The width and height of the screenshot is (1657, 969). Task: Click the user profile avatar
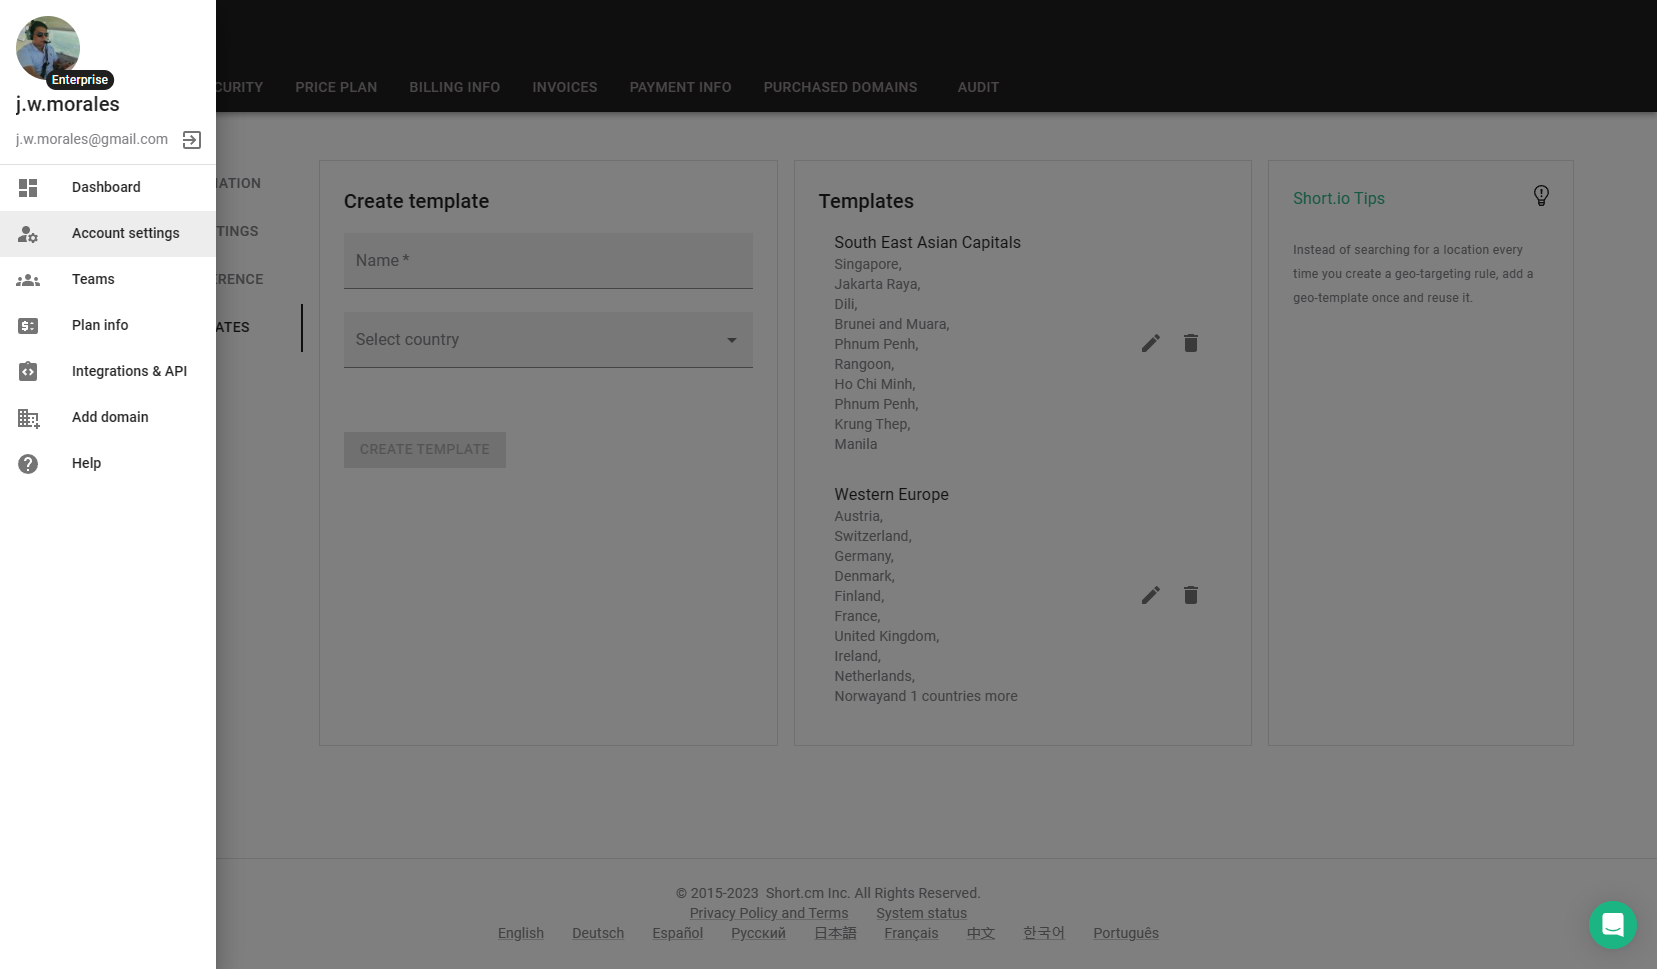pyautogui.click(x=48, y=48)
